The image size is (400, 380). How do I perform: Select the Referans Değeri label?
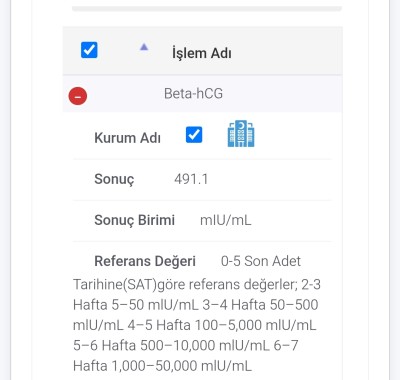[x=145, y=261]
